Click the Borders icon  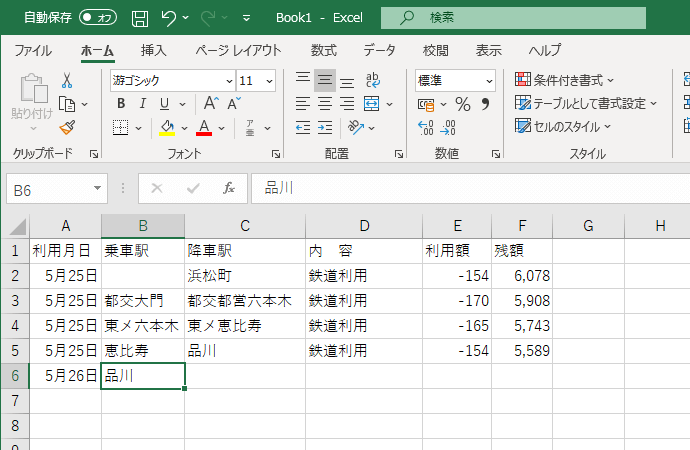(x=121, y=128)
